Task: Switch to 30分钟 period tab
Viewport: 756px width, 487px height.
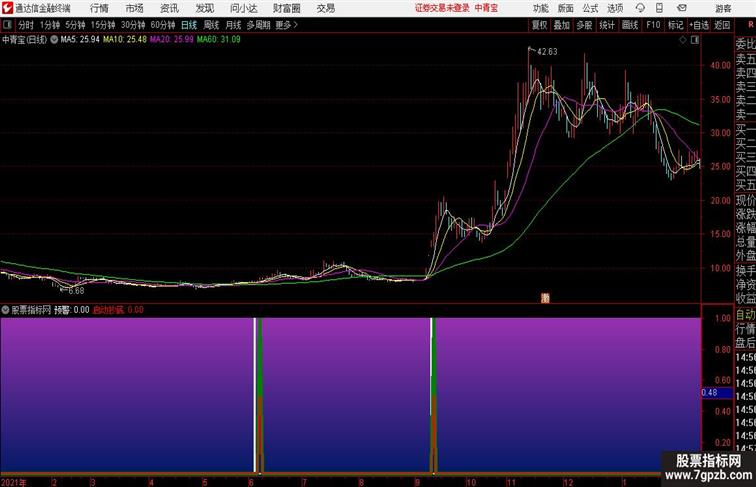Action: [x=133, y=25]
